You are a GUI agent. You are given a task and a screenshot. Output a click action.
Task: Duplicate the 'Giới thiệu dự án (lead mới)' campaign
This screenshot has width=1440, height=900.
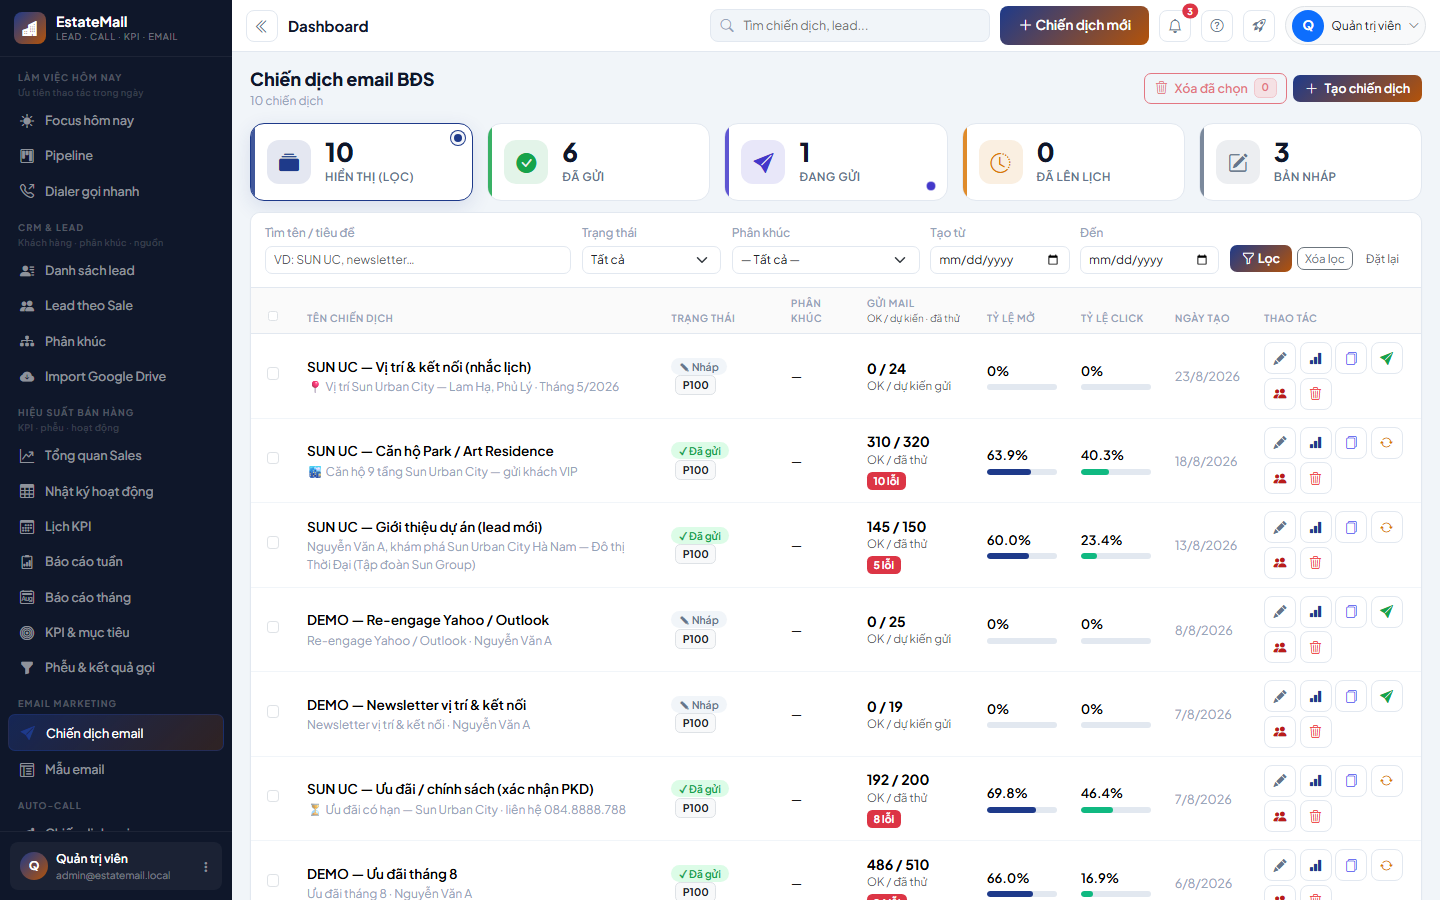coord(1351,527)
